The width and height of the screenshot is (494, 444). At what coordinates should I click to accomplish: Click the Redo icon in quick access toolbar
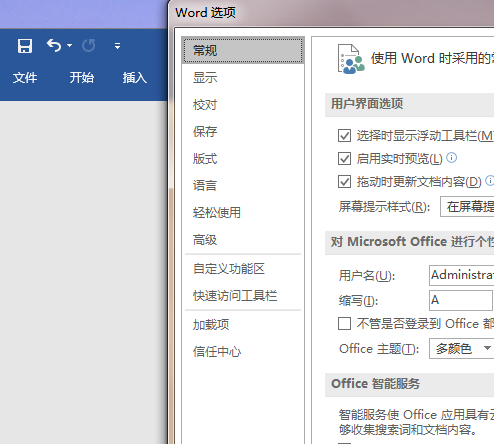[x=89, y=46]
